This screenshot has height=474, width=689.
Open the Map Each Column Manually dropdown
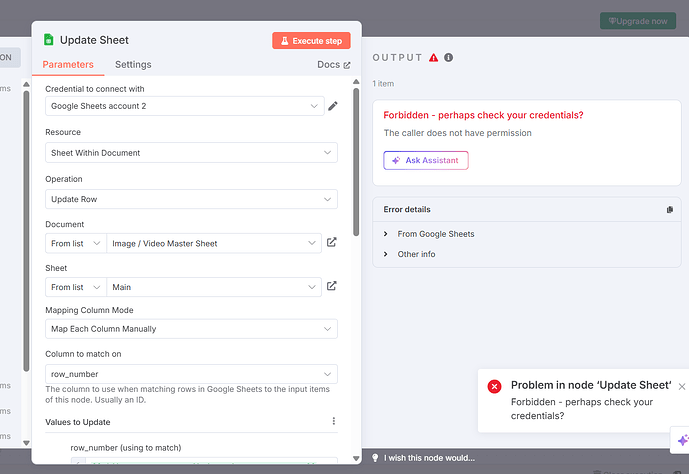[191, 329]
